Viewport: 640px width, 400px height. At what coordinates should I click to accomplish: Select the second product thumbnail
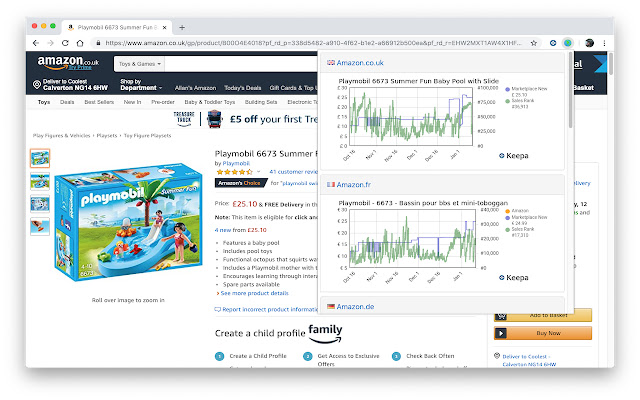pos(40,181)
